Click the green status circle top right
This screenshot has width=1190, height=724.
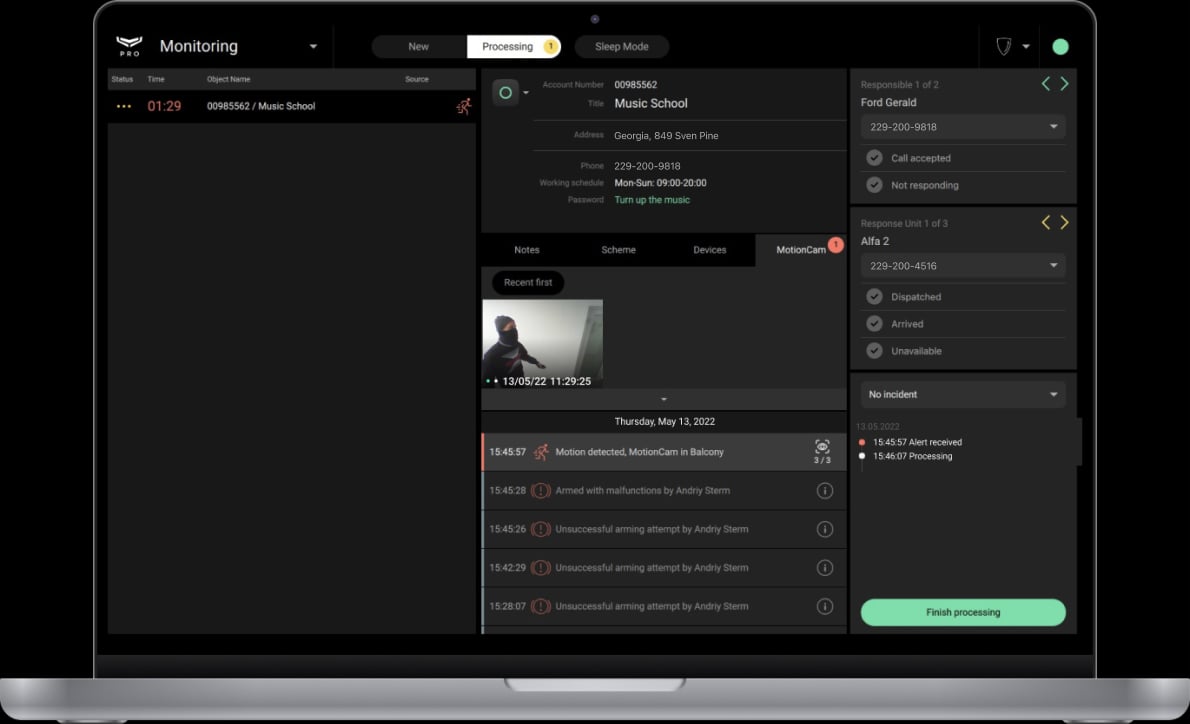(x=1060, y=47)
